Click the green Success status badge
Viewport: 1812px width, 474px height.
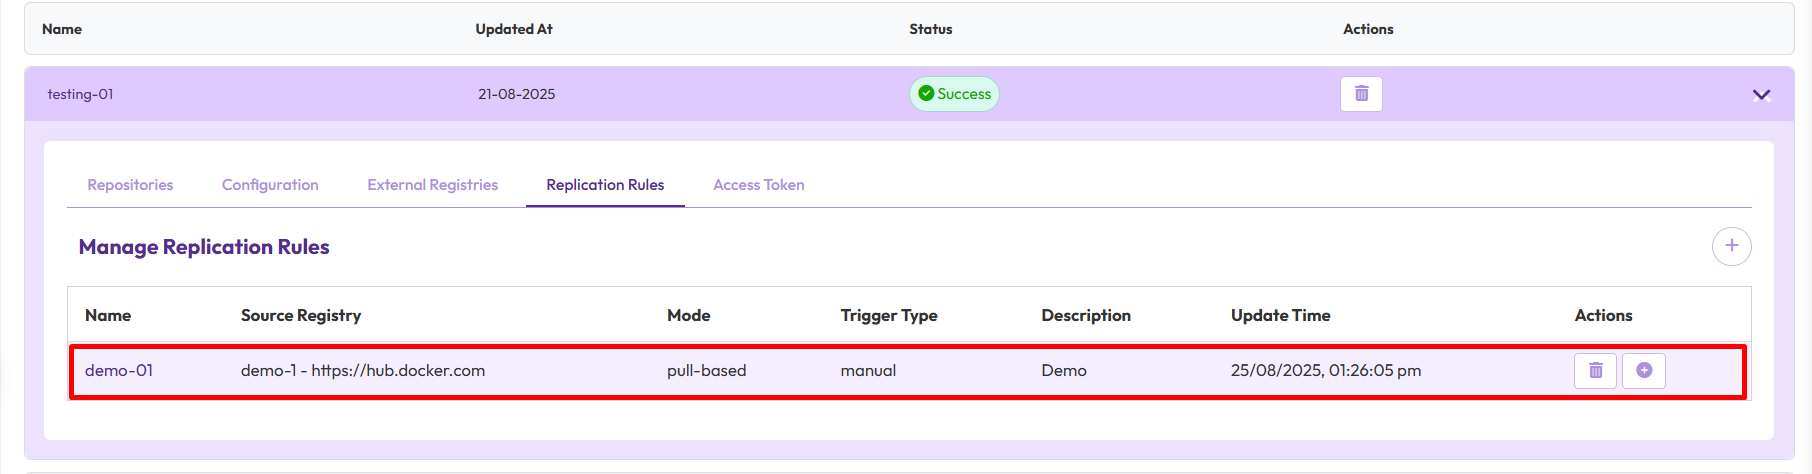[954, 94]
